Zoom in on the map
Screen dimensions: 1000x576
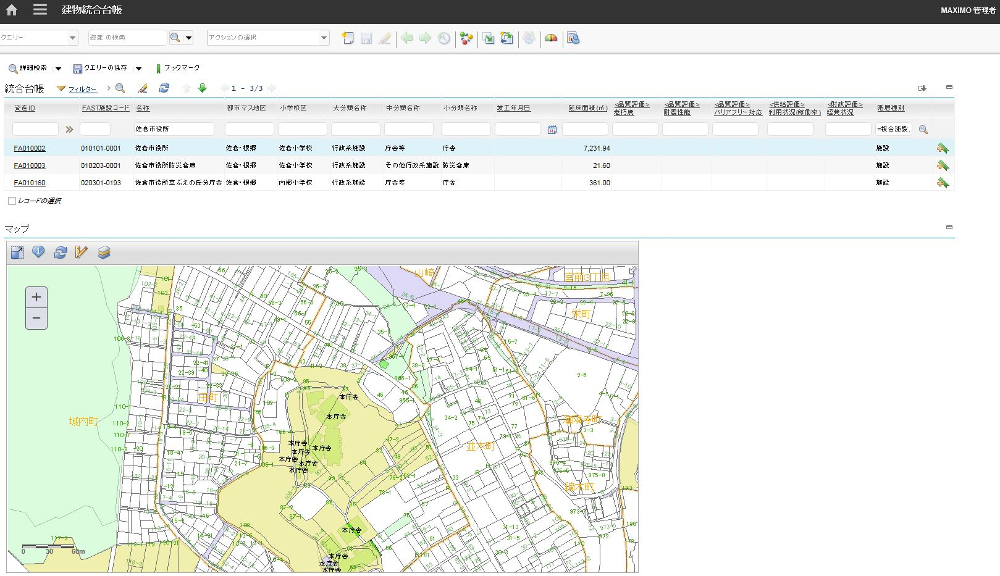pos(37,297)
